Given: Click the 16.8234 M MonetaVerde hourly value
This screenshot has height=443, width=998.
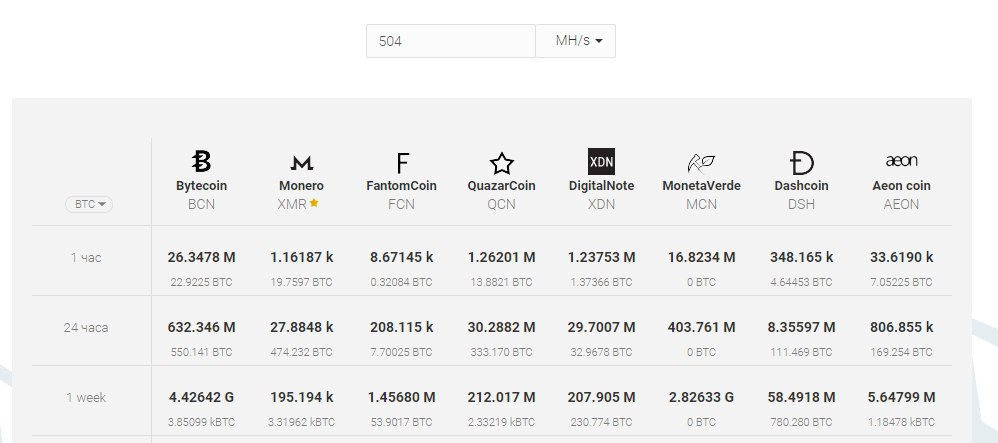Looking at the screenshot, I should coord(701,258).
